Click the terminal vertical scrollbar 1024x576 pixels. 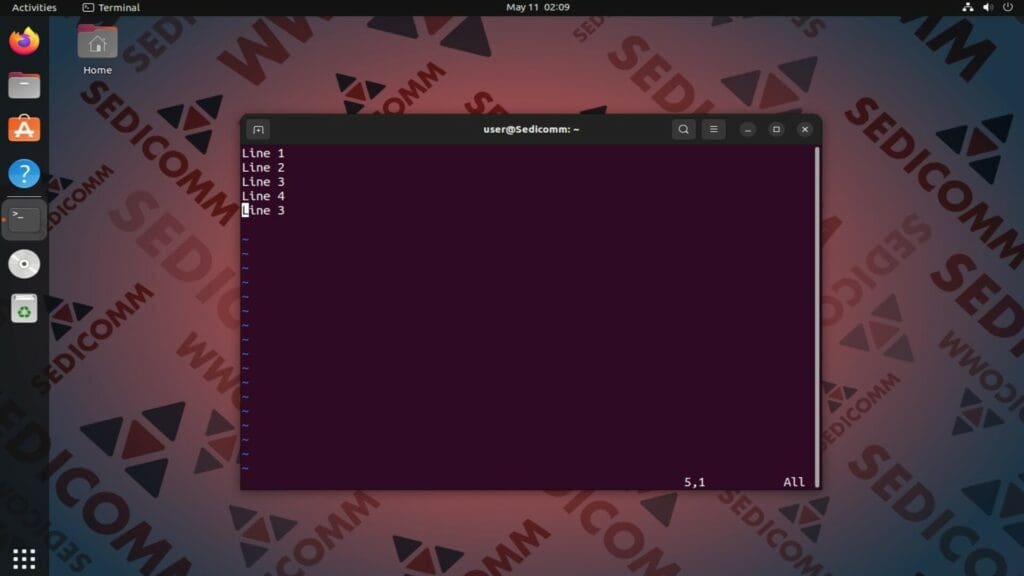817,317
